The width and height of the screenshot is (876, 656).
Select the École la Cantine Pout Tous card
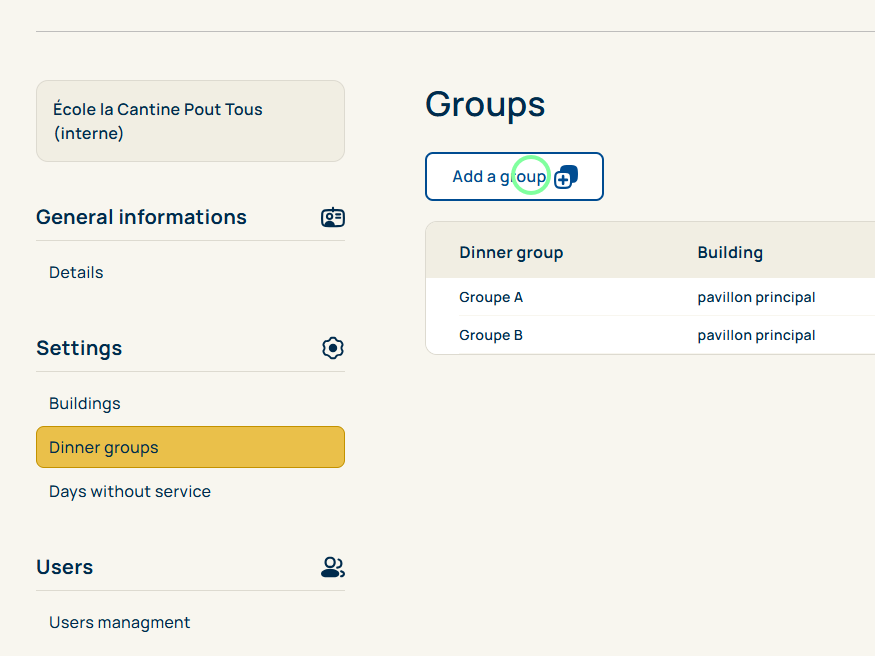pos(190,121)
